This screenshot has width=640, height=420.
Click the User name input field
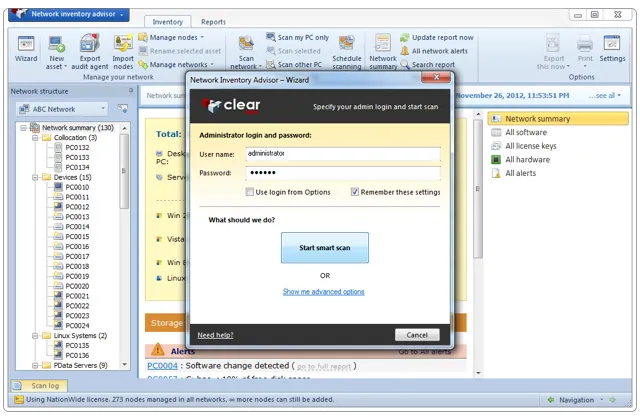343,154
